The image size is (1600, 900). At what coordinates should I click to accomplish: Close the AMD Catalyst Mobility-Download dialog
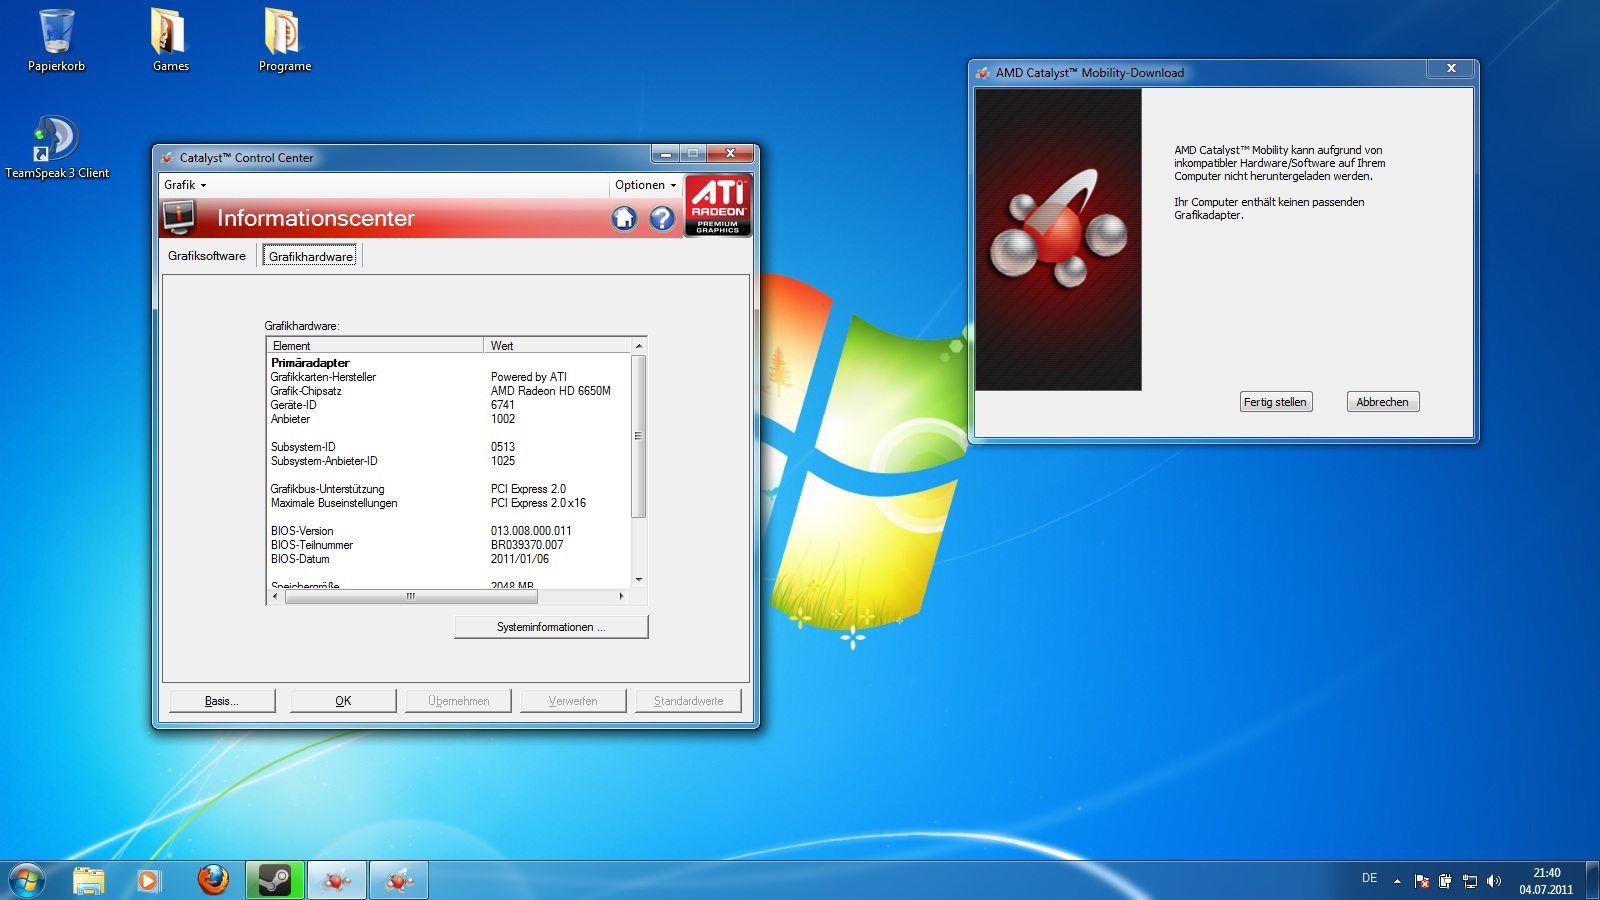click(x=1451, y=68)
